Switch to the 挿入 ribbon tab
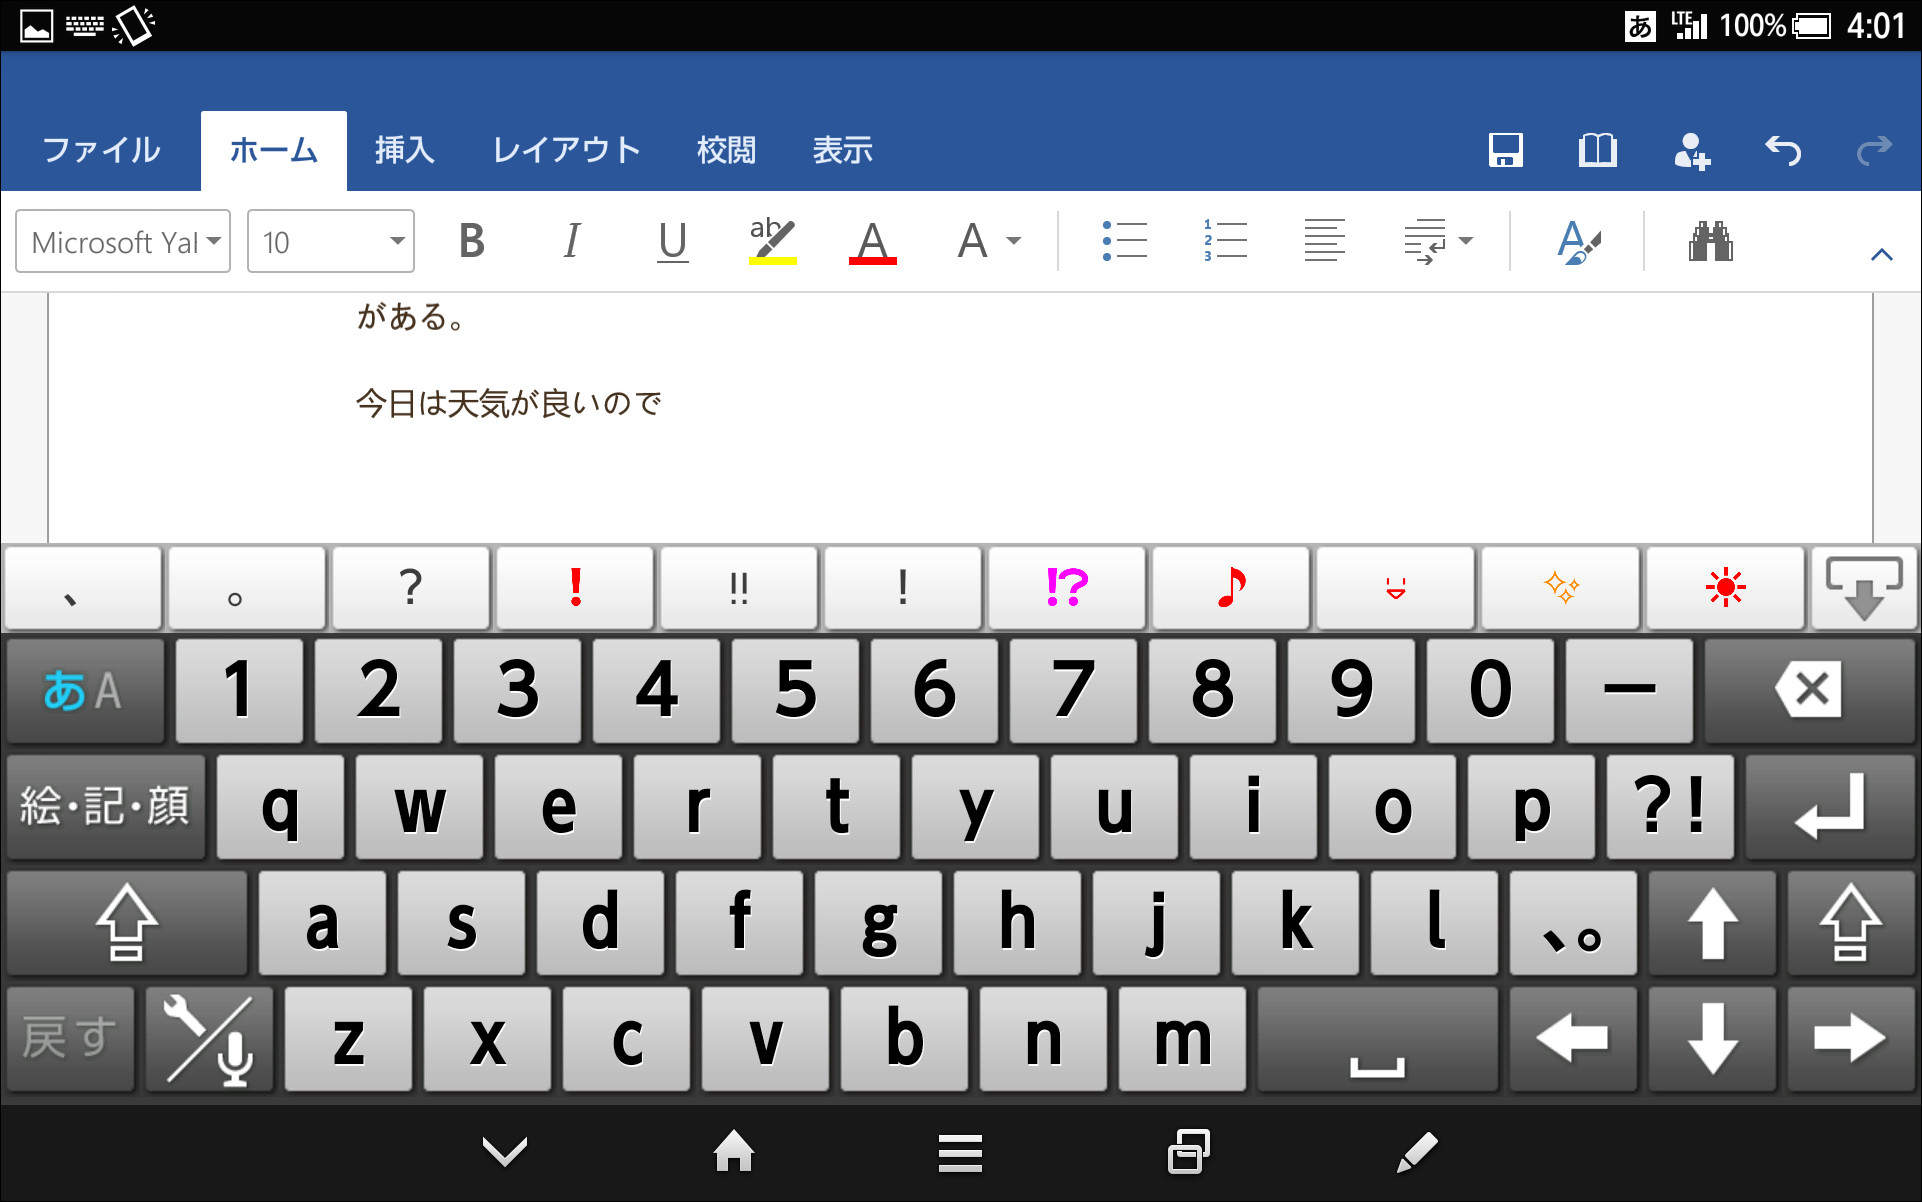The height and width of the screenshot is (1202, 1922). [x=404, y=150]
